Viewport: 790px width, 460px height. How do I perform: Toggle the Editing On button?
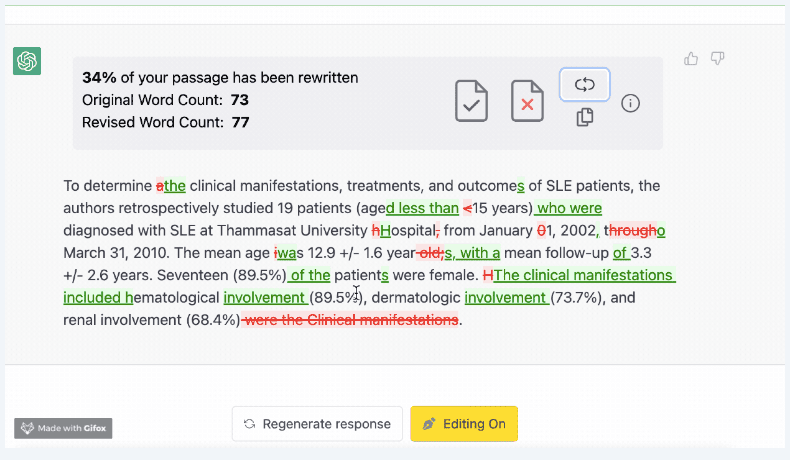pos(464,424)
